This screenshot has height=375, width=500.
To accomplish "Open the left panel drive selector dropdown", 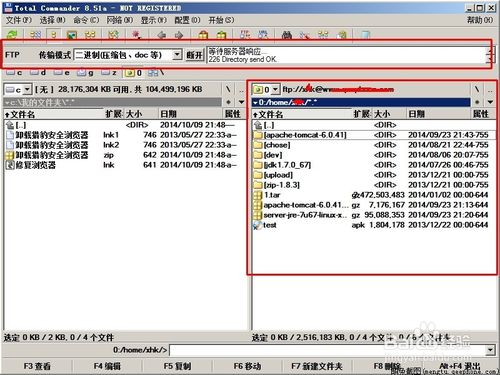I will coord(27,89).
